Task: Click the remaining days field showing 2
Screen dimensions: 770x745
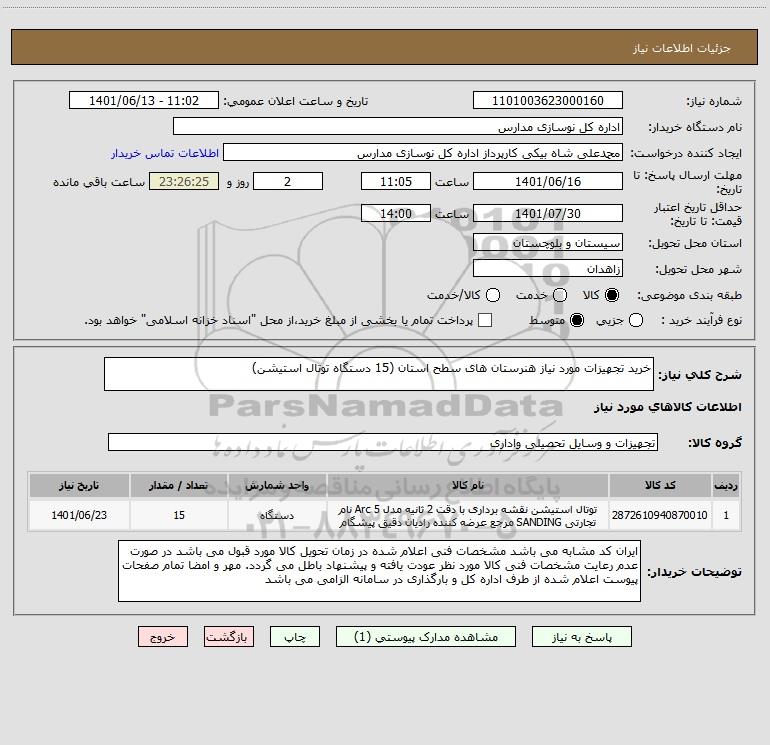Action: point(288,181)
